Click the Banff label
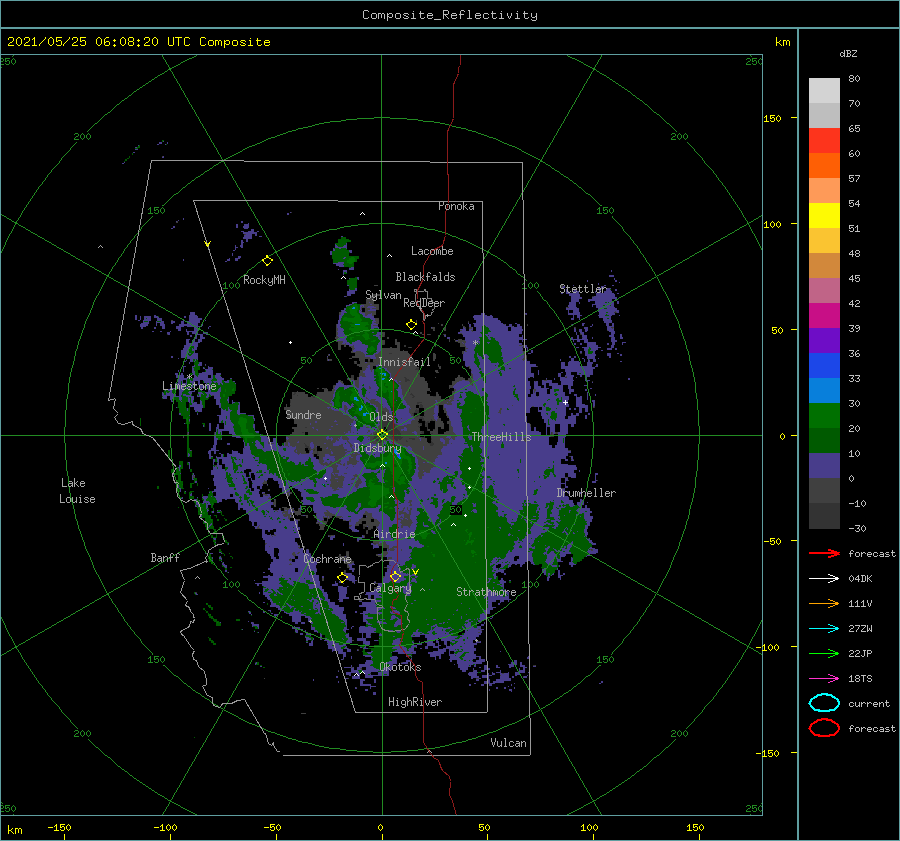The image size is (900, 841). [165, 558]
